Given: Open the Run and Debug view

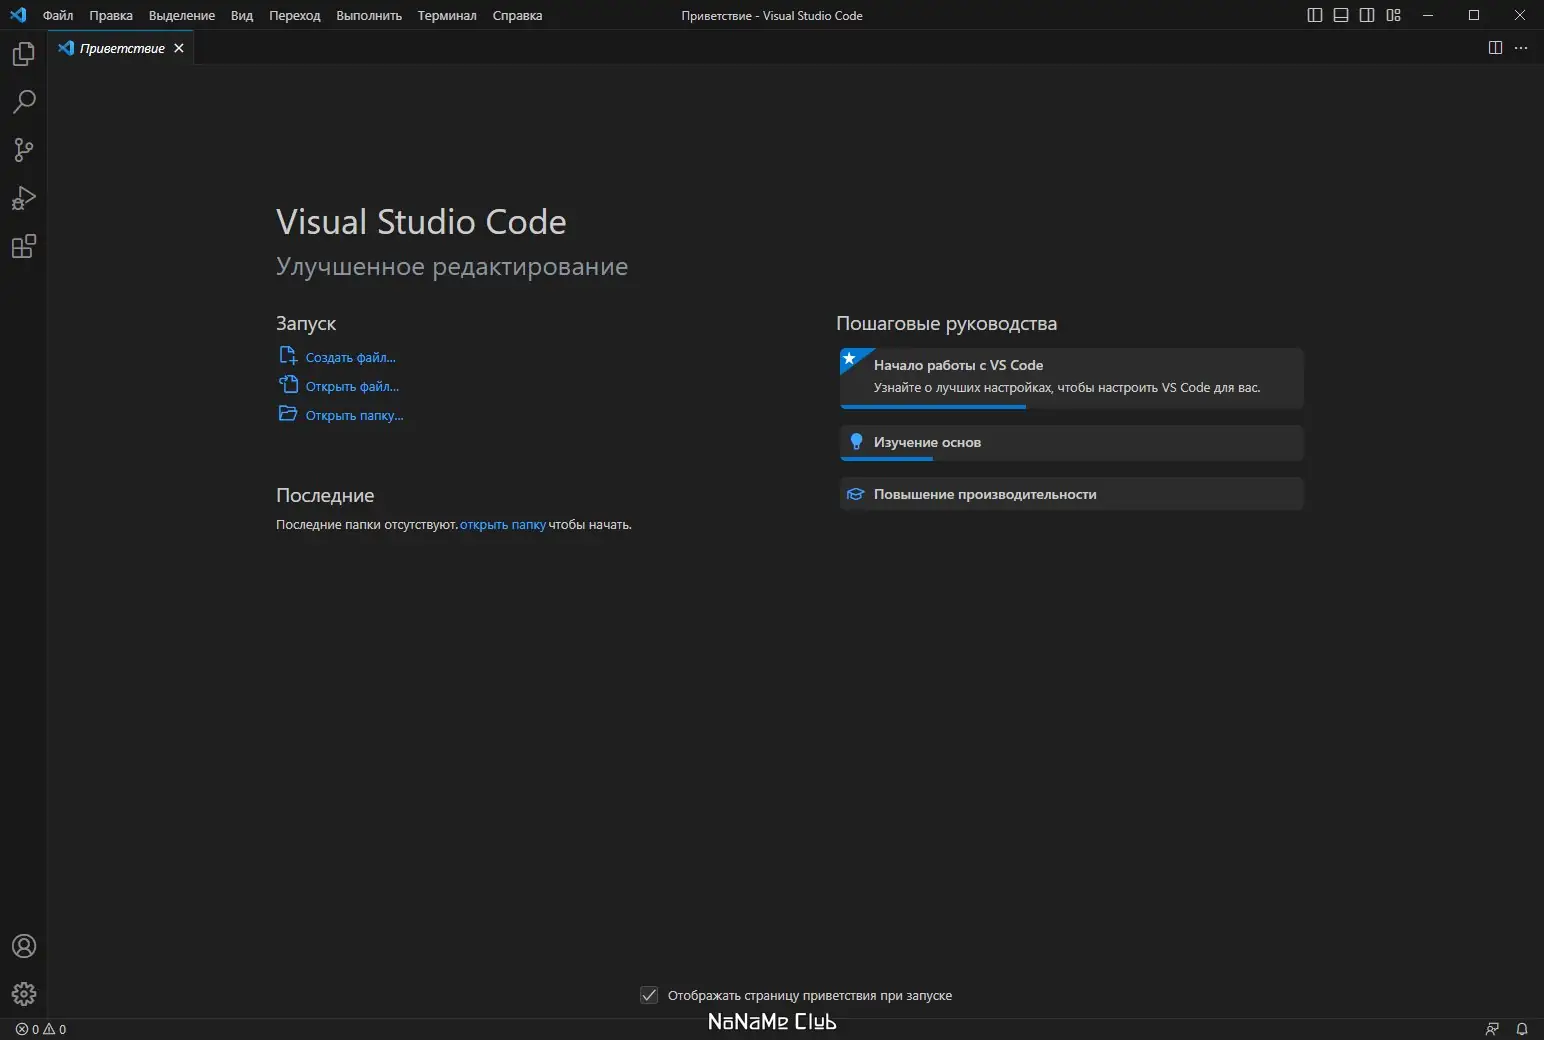Looking at the screenshot, I should pos(24,198).
